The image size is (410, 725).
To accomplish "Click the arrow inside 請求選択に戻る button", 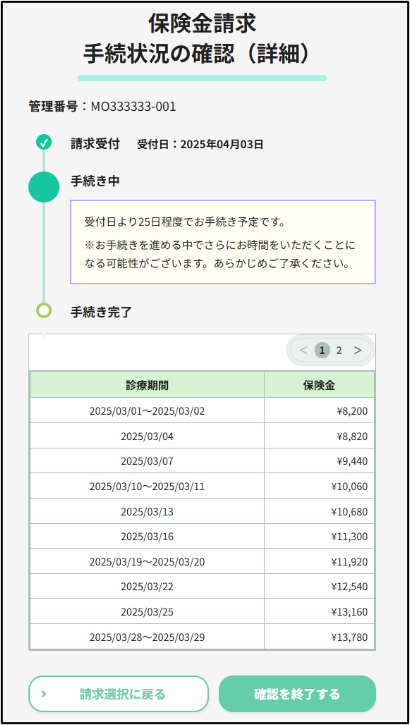I will pyautogui.click(x=44, y=694).
